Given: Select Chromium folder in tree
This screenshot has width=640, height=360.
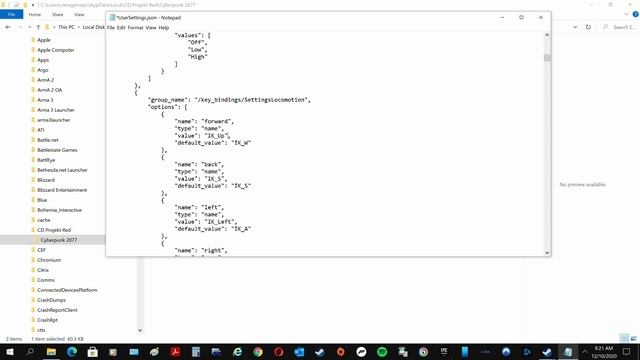Looking at the screenshot, I should 49,260.
